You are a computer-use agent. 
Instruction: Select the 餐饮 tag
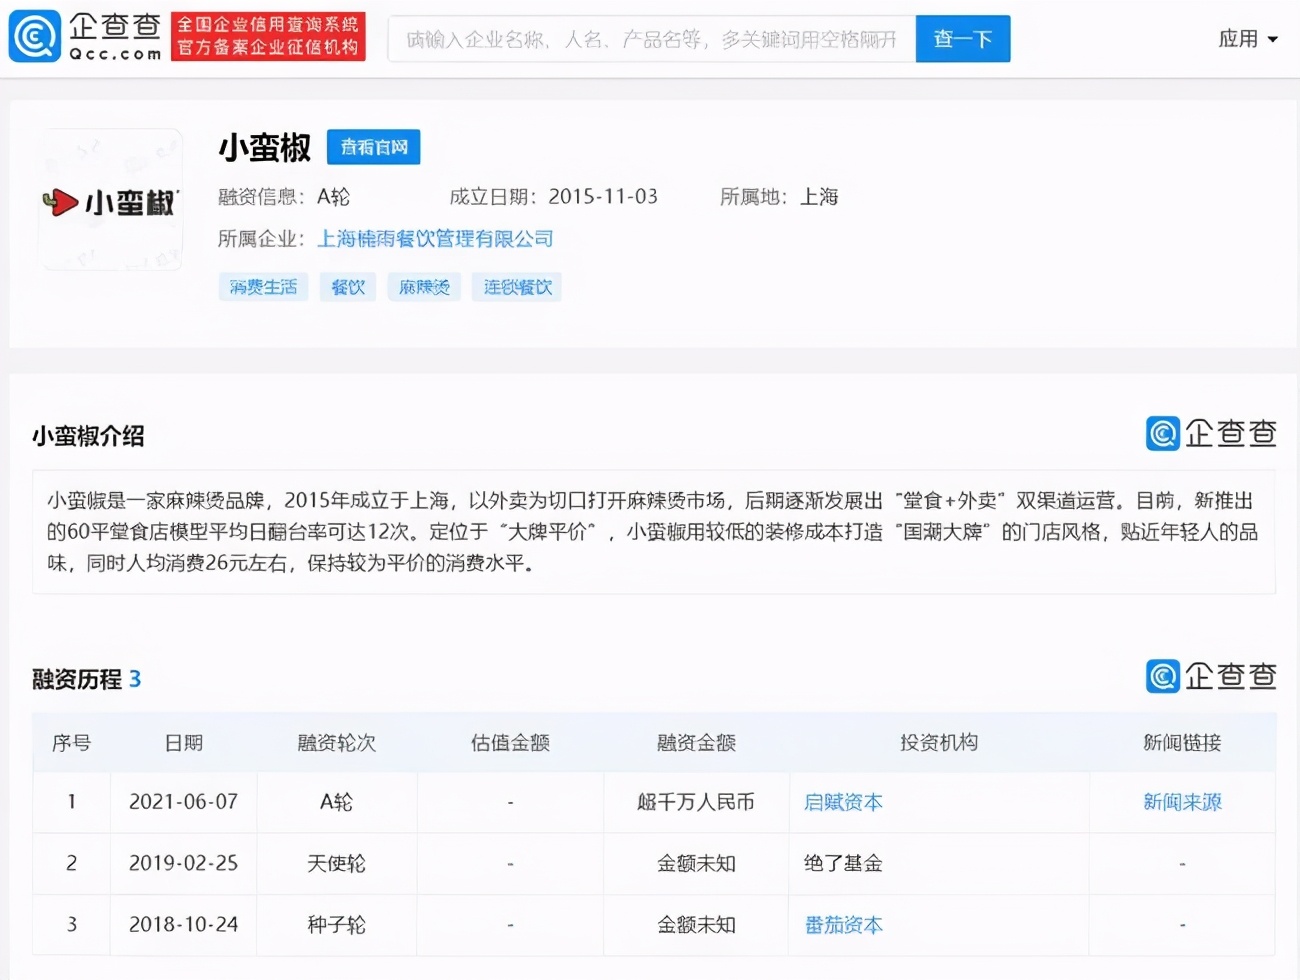click(347, 287)
